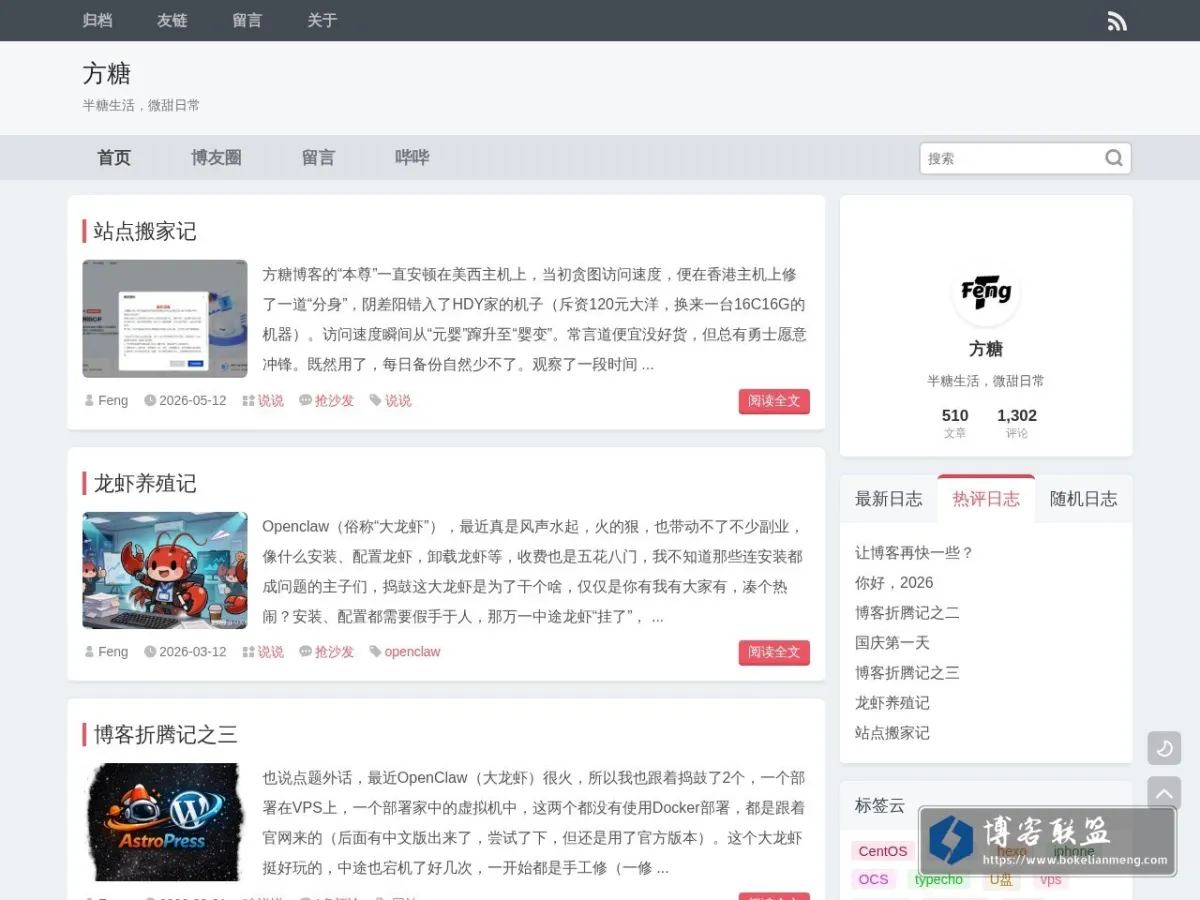This screenshot has height=900, width=1200.
Task: Click the 方糖 name in profile card
Action: pos(986,349)
